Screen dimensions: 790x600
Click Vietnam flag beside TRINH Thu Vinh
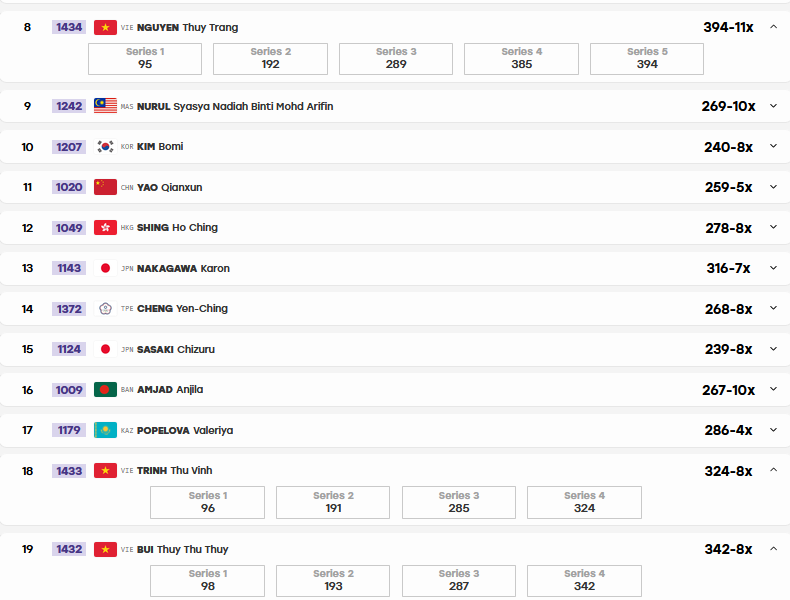click(105, 471)
